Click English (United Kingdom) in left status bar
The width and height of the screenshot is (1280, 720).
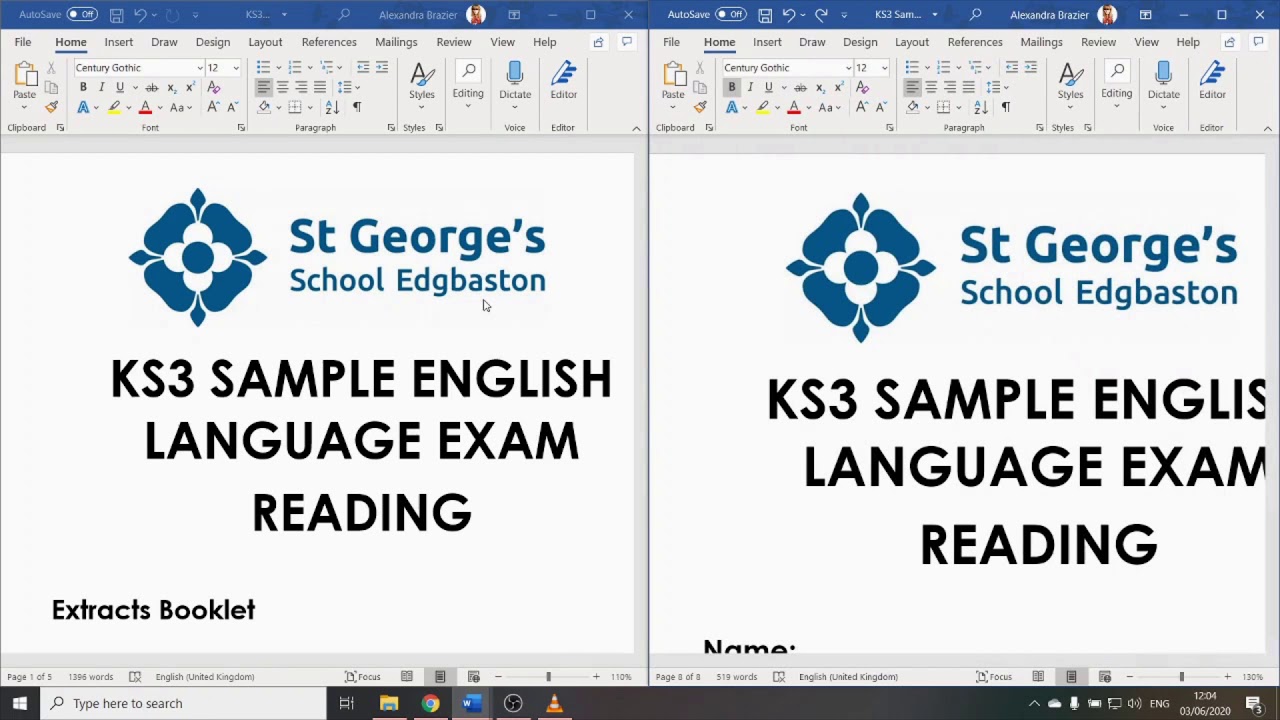[x=204, y=677]
